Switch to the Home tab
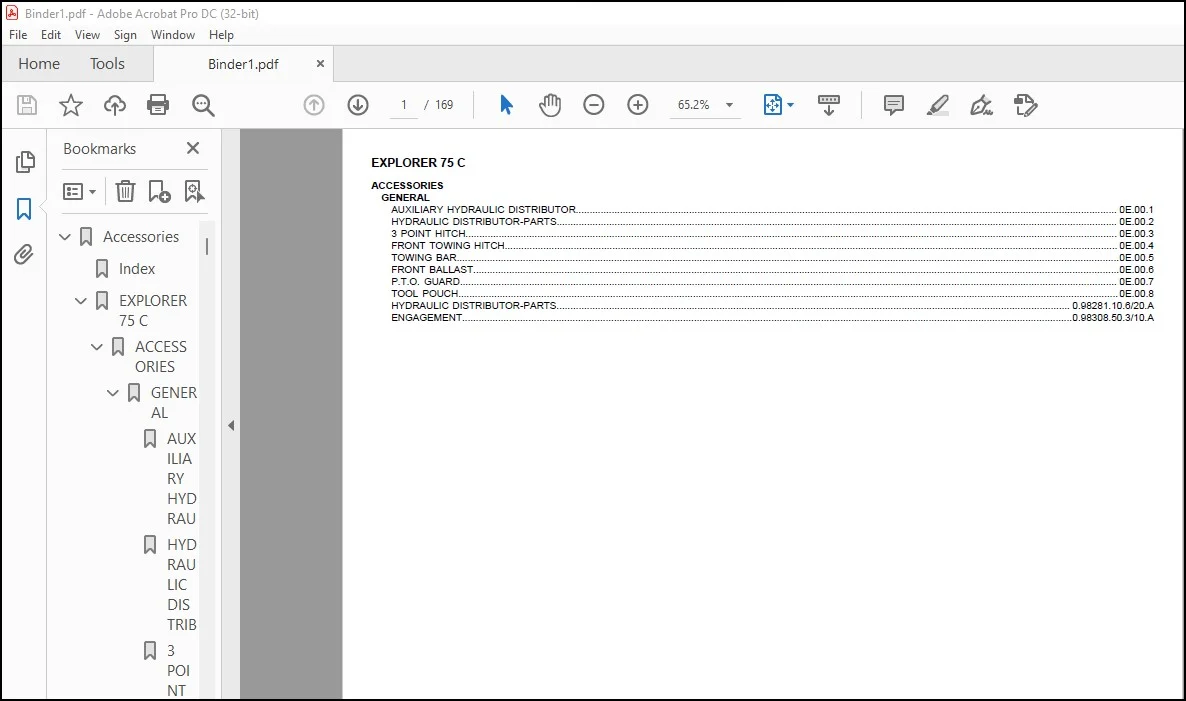 [x=39, y=64]
